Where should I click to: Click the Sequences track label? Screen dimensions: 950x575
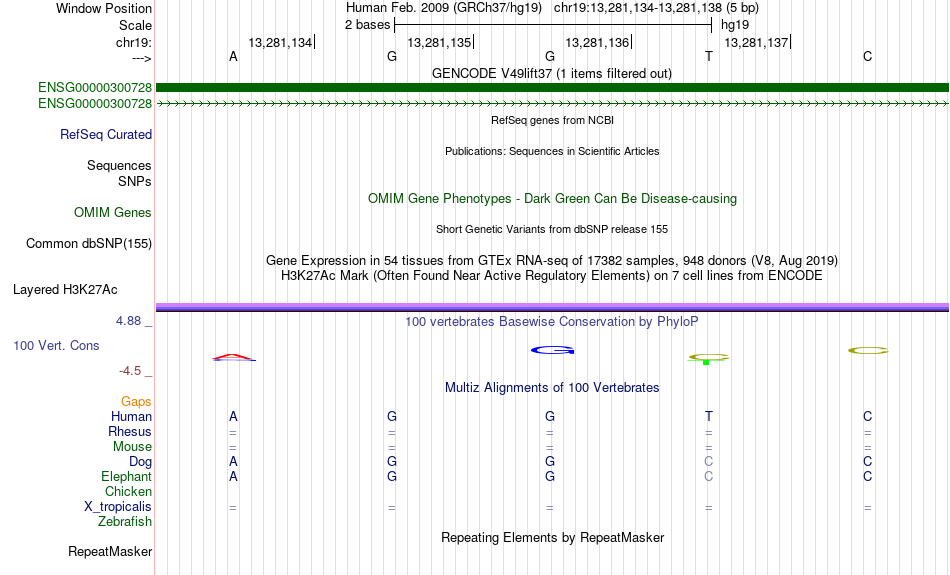coord(119,165)
